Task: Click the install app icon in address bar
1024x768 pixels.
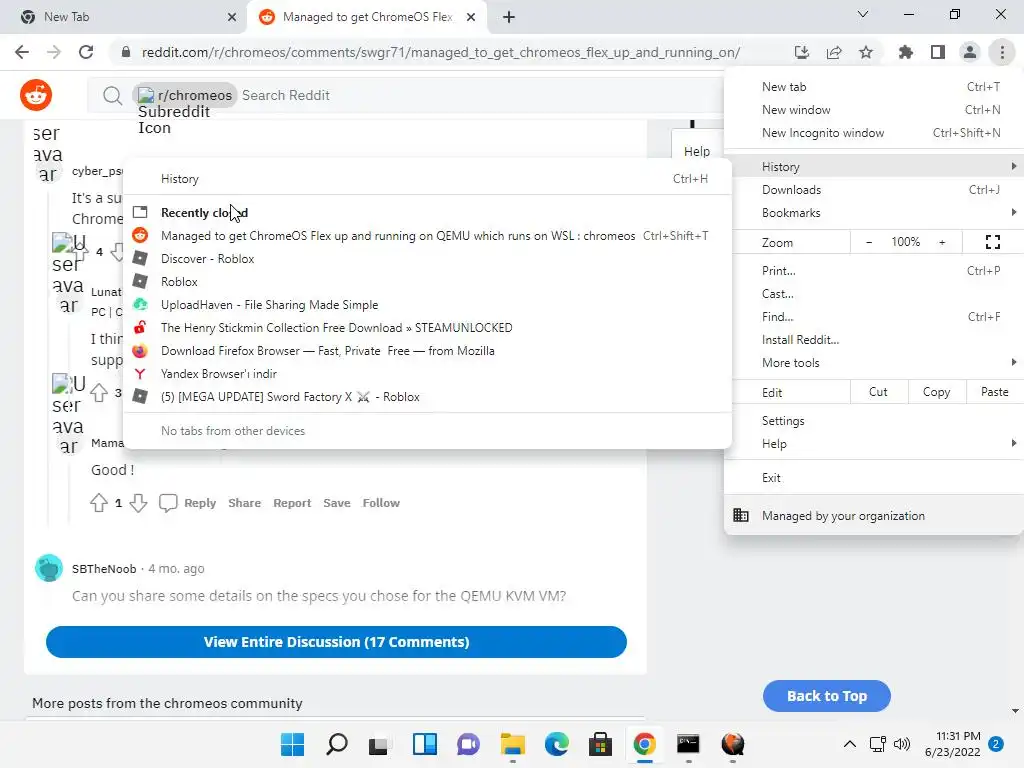Action: click(801, 52)
